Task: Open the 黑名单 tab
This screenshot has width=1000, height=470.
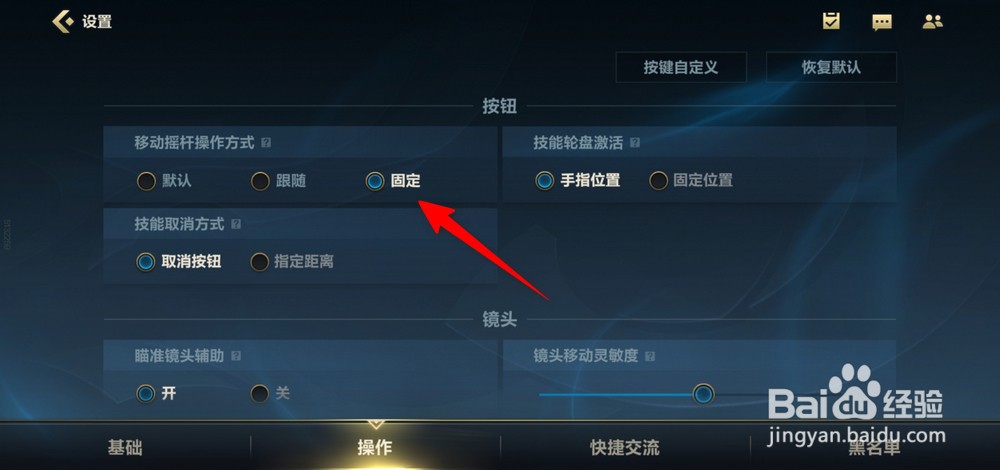Action: (874, 448)
